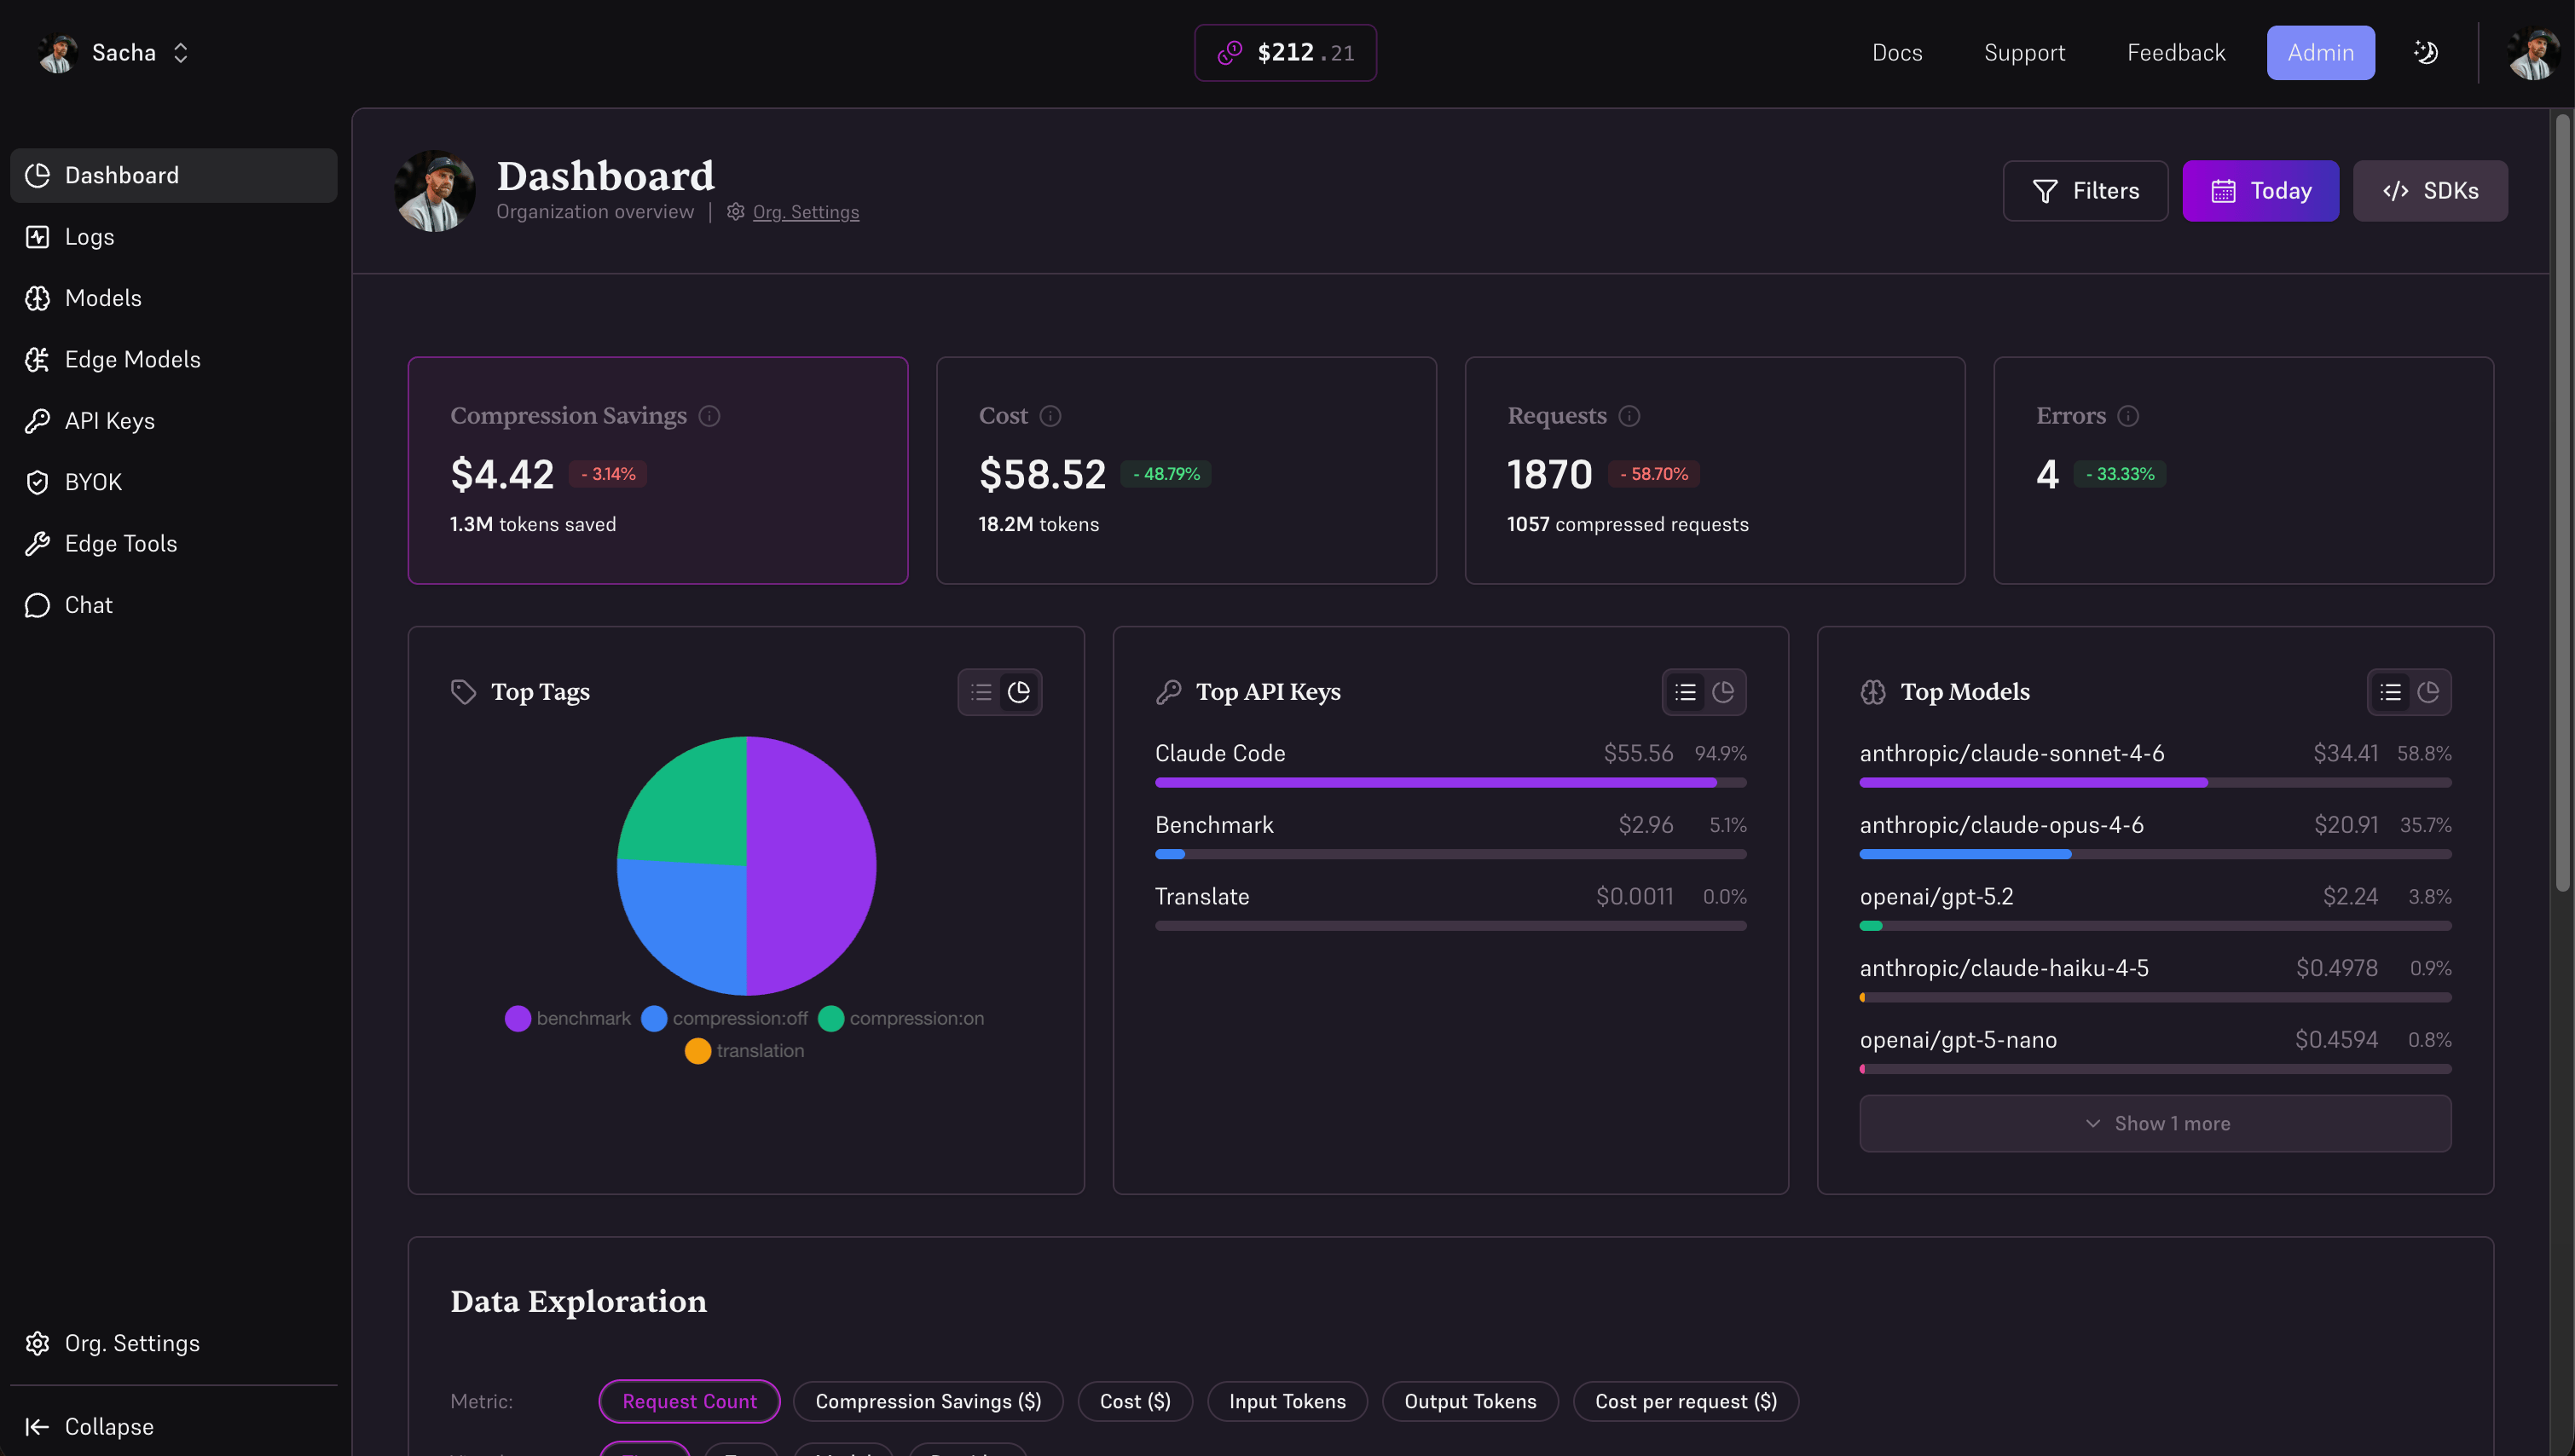This screenshot has height=1456, width=2575.
Task: Select the Request Count metric
Action: tap(689, 1401)
